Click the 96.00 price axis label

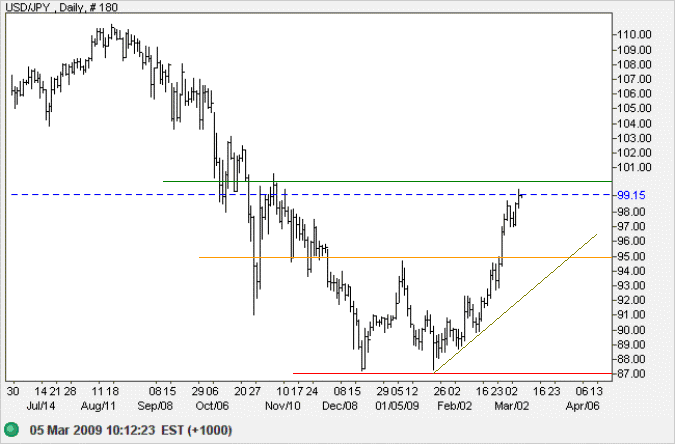click(x=631, y=241)
